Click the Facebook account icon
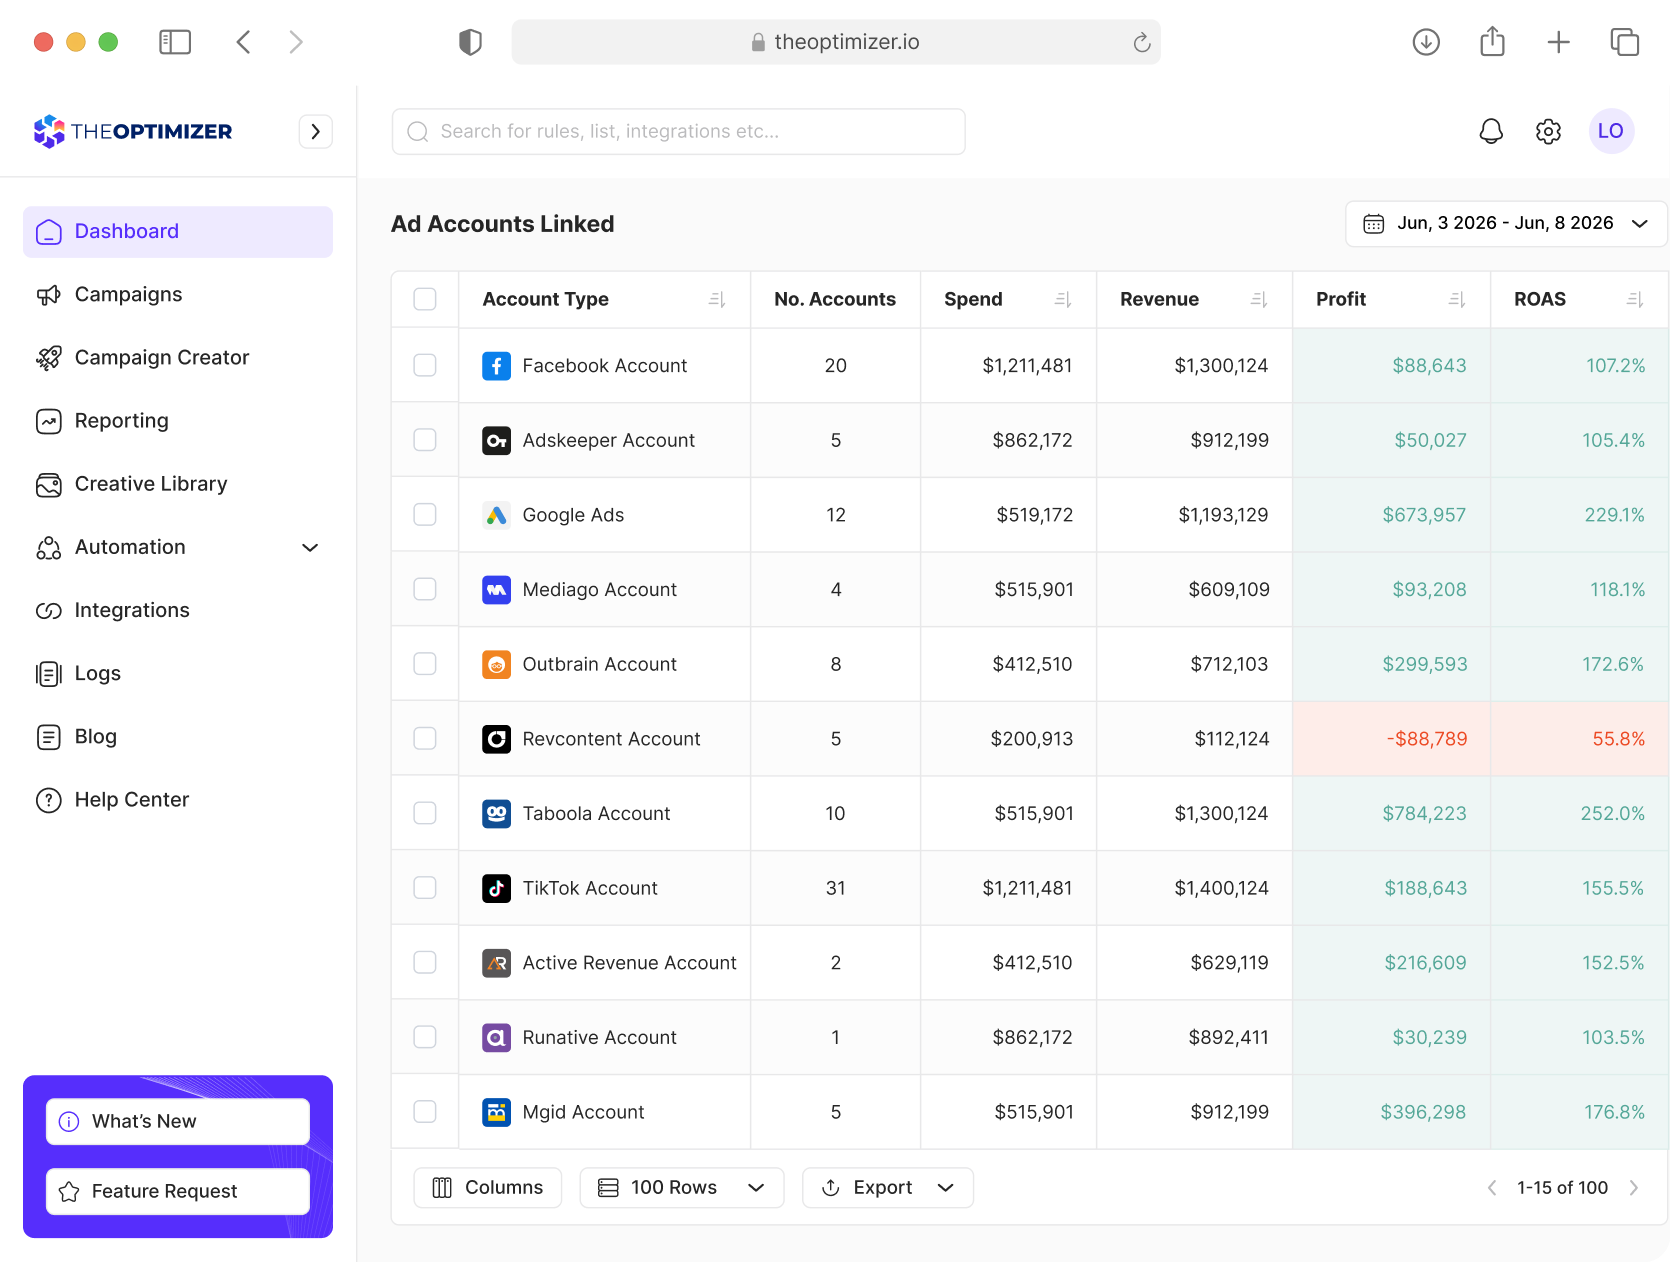Screen dimensions: 1670x1262 click(x=497, y=366)
